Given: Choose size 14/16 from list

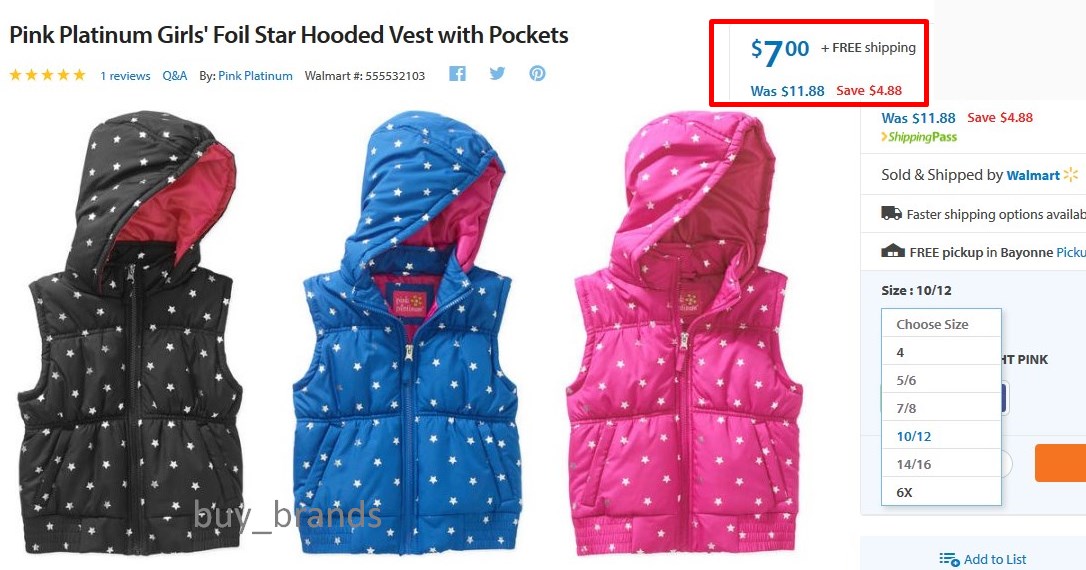Looking at the screenshot, I should [x=941, y=464].
